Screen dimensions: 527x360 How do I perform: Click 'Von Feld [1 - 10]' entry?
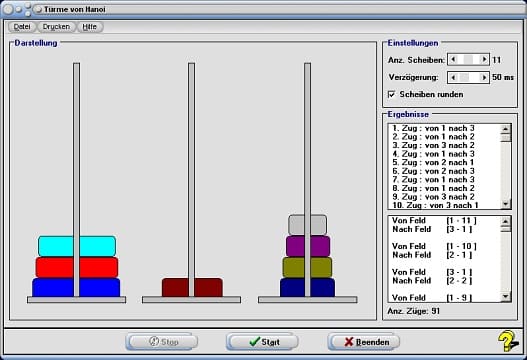coord(434,246)
